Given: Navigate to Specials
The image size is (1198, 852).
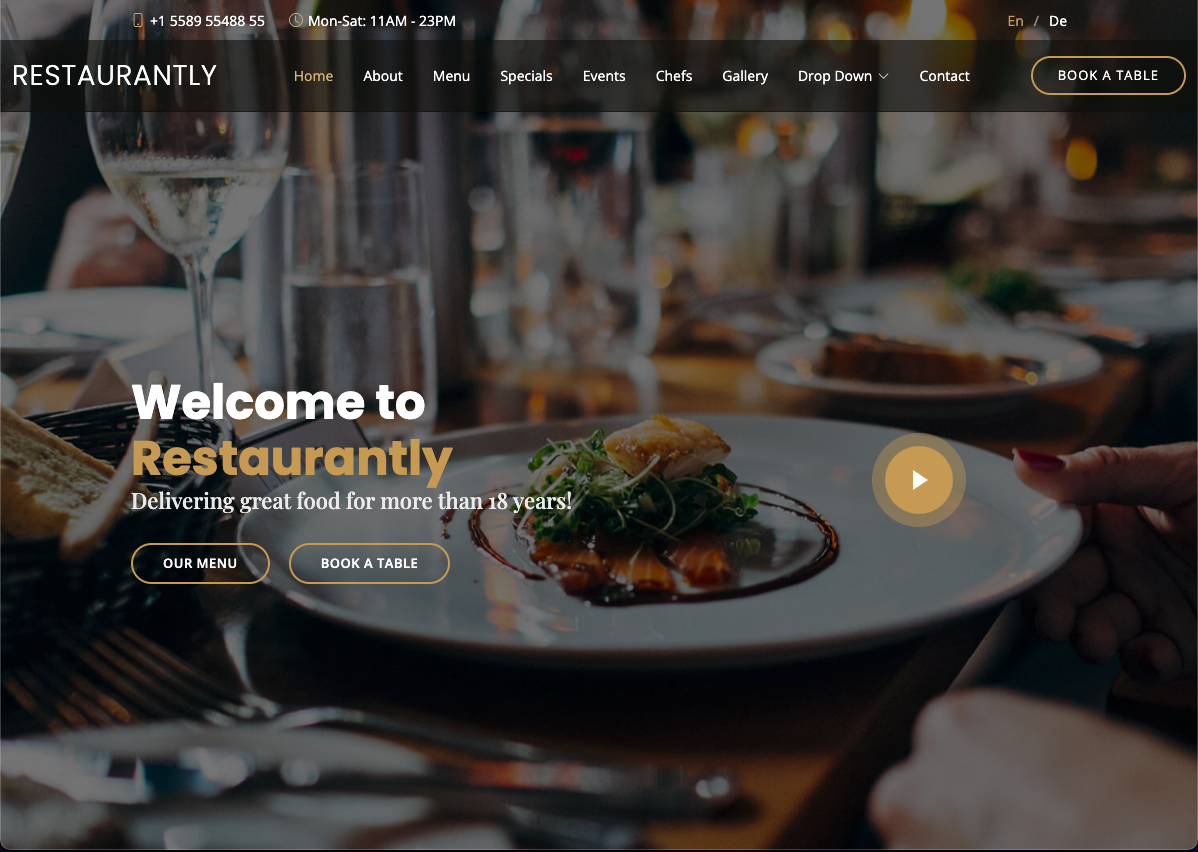Looking at the screenshot, I should (526, 76).
